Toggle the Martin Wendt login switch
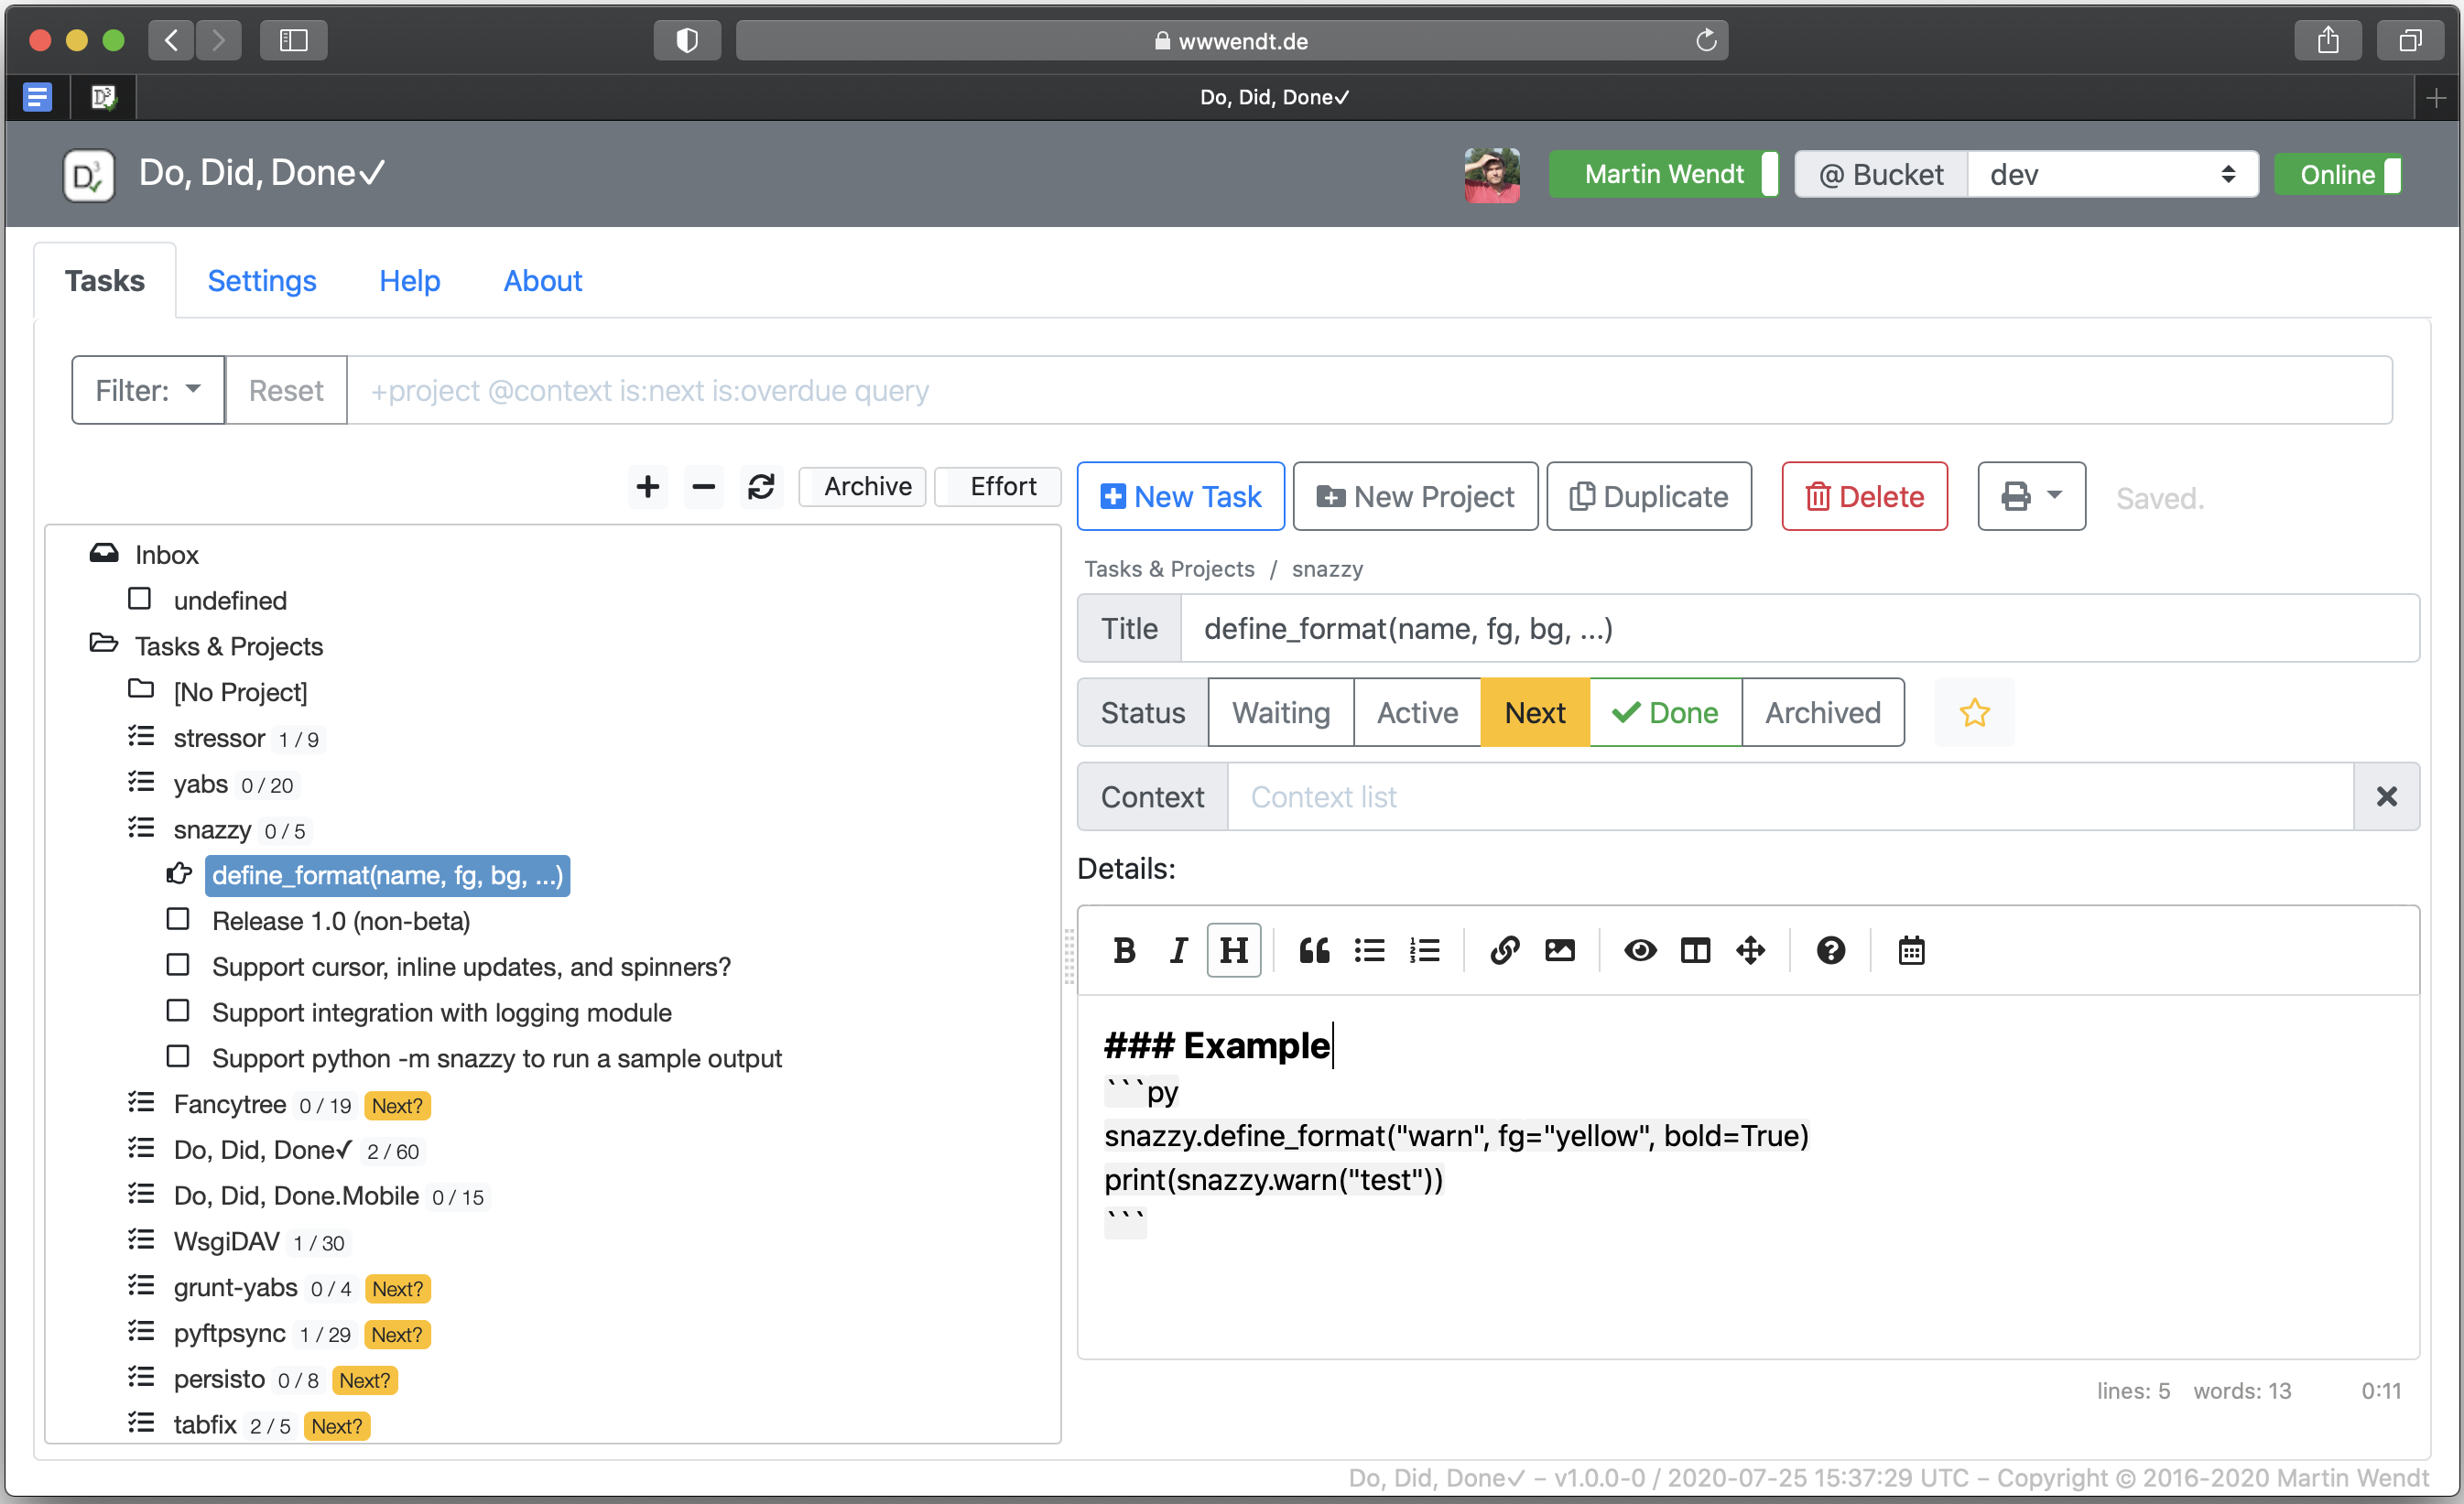2464x1504 pixels. coord(1663,175)
